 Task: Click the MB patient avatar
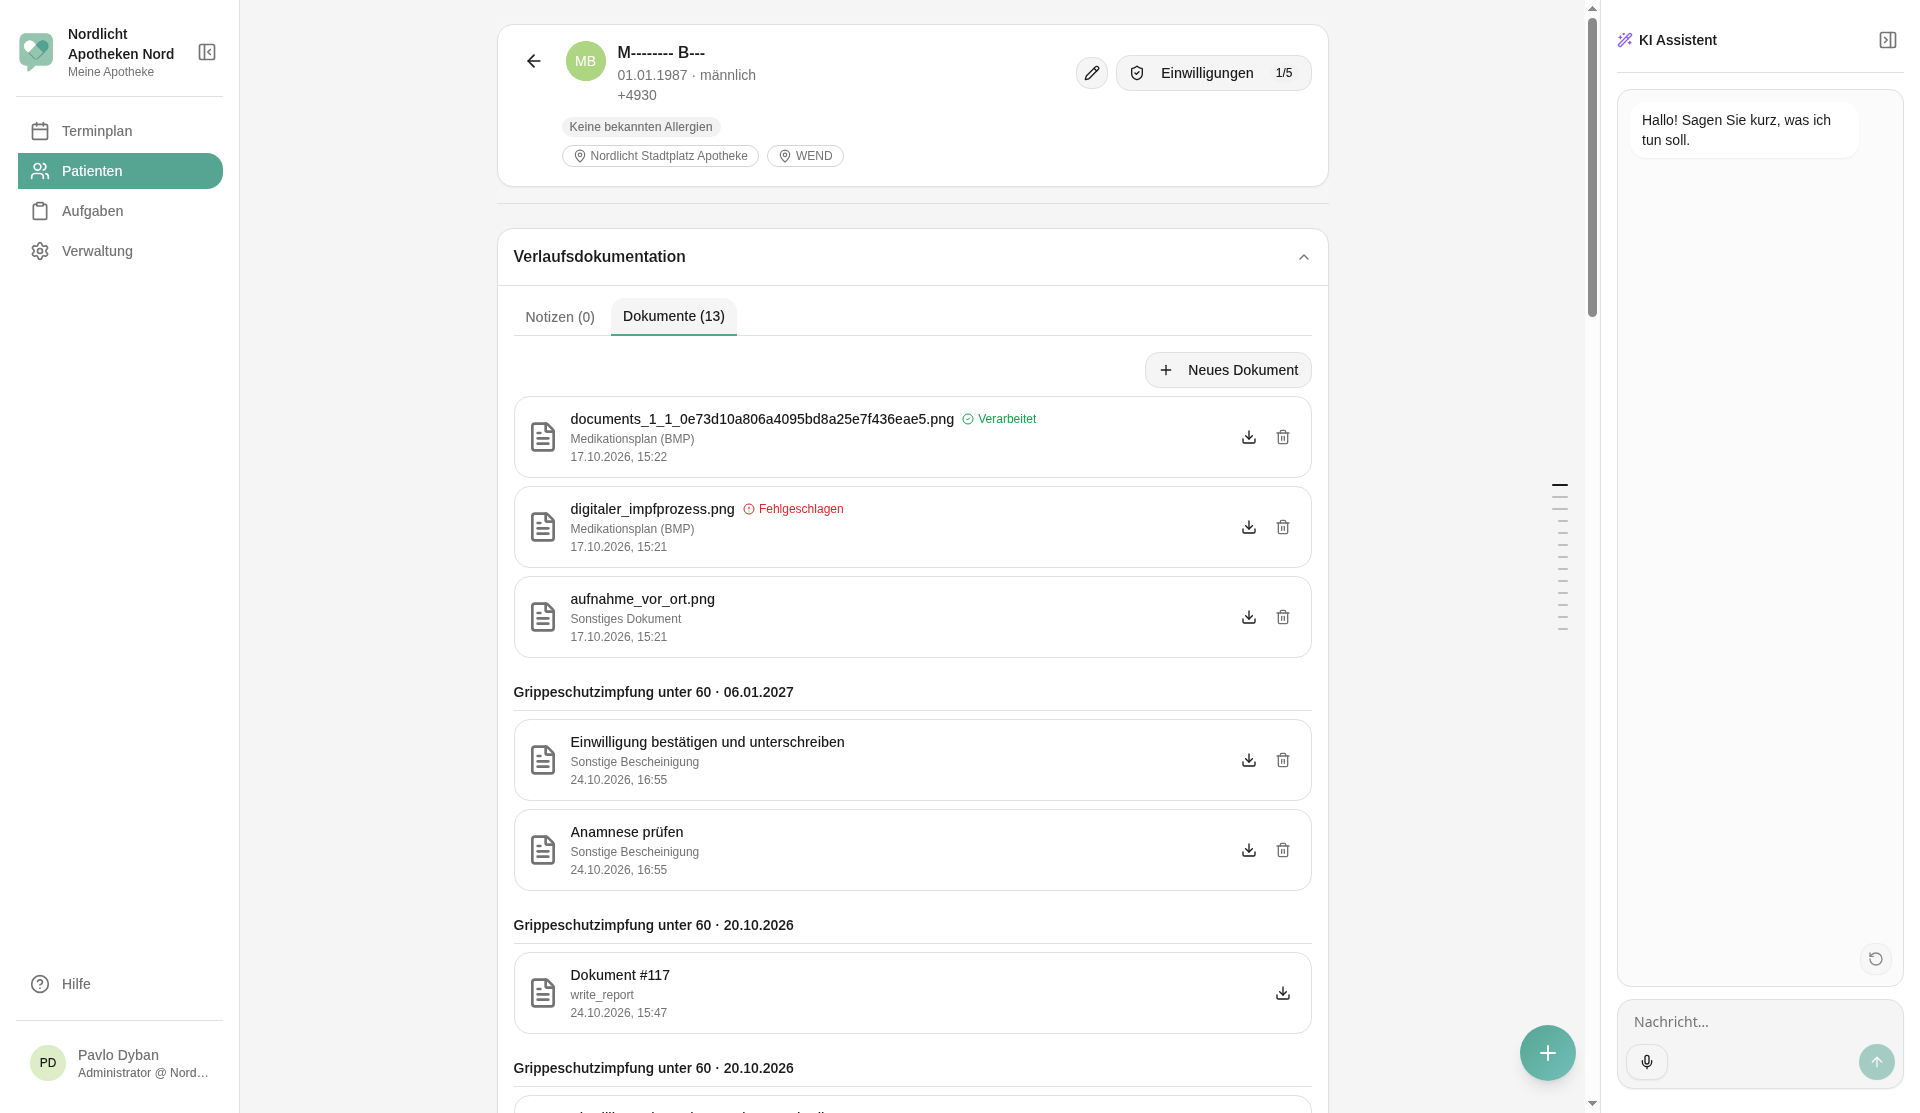pyautogui.click(x=586, y=61)
